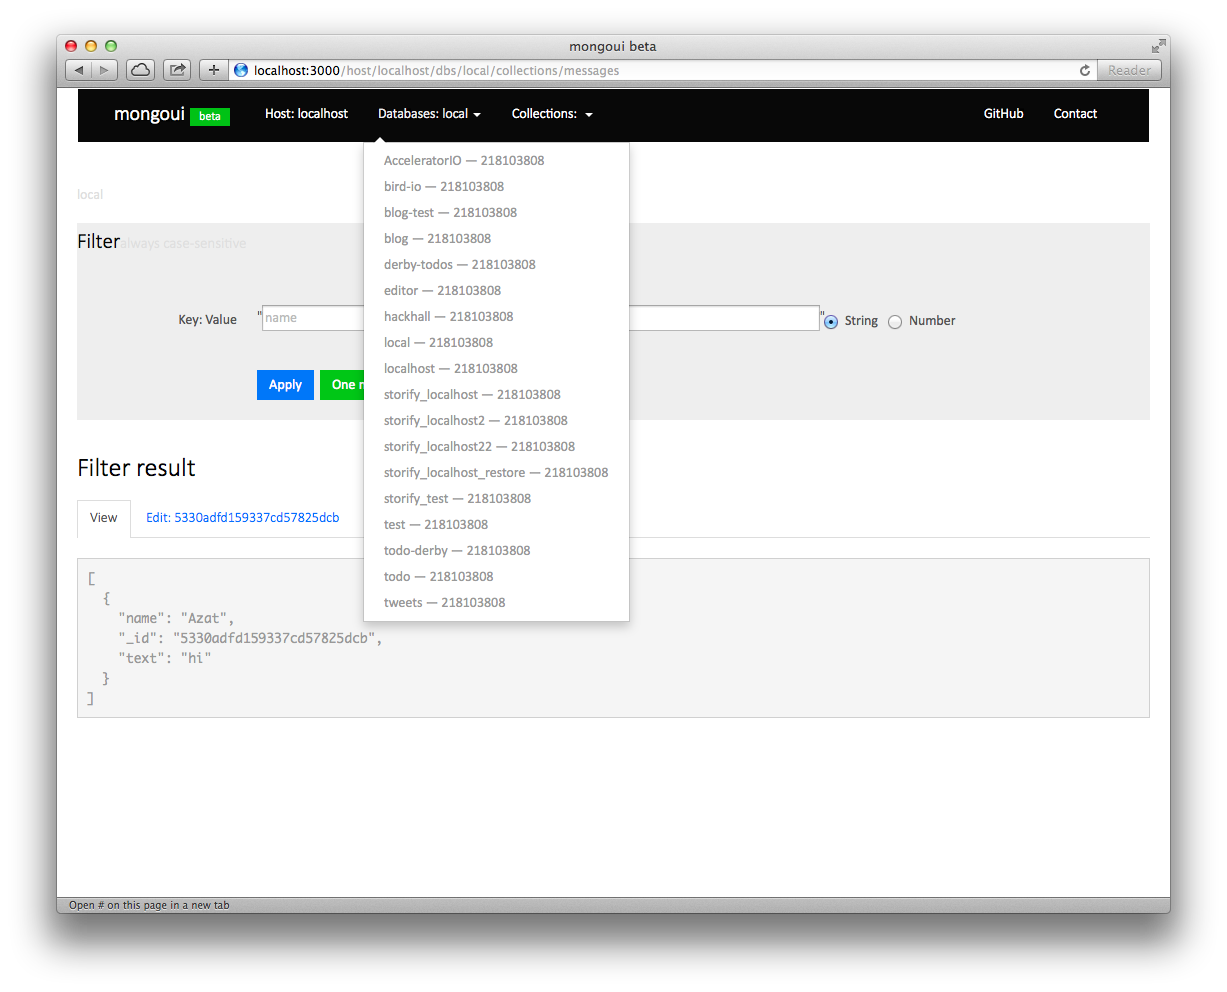
Task: Click the plus add bookmark button
Action: [213, 70]
